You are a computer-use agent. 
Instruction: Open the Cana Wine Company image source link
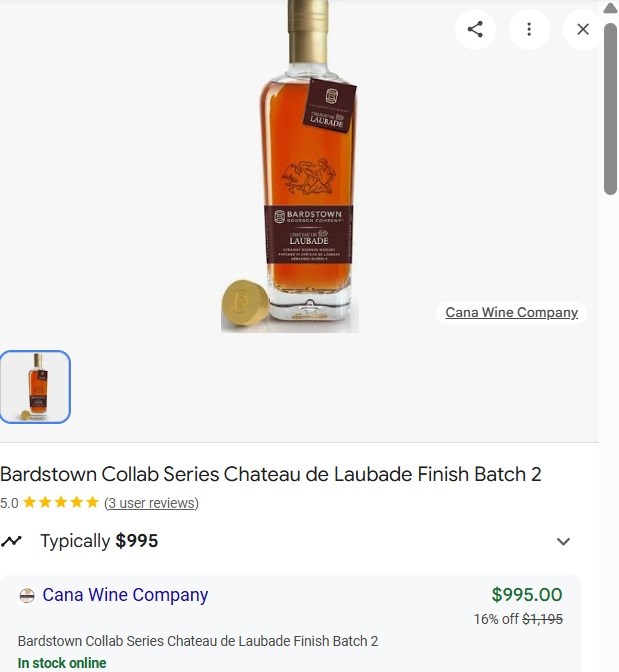click(511, 312)
